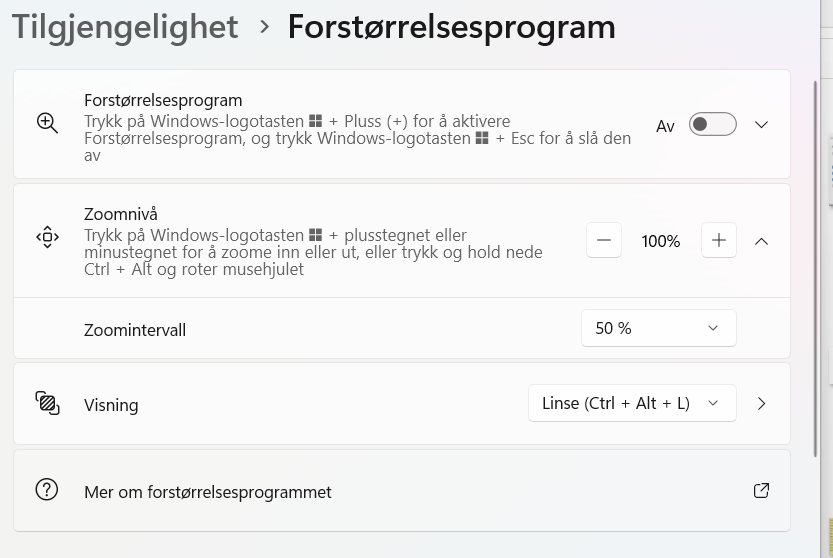Open the external link icon for Mer om forstørrelsesprogrammet
The image size is (833, 558).
point(761,490)
